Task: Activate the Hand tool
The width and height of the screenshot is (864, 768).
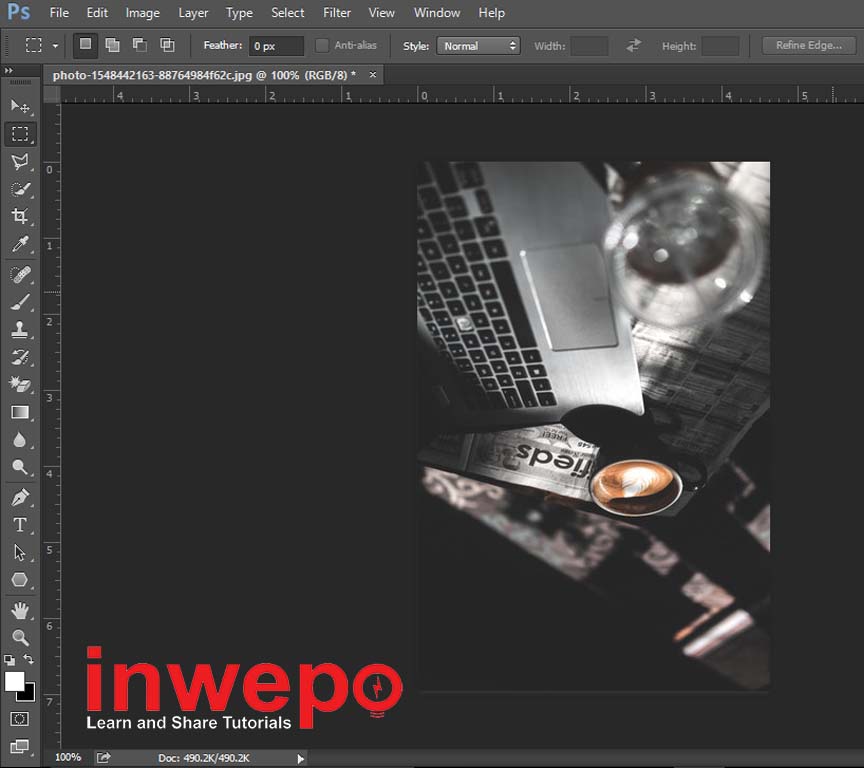Action: (19, 610)
